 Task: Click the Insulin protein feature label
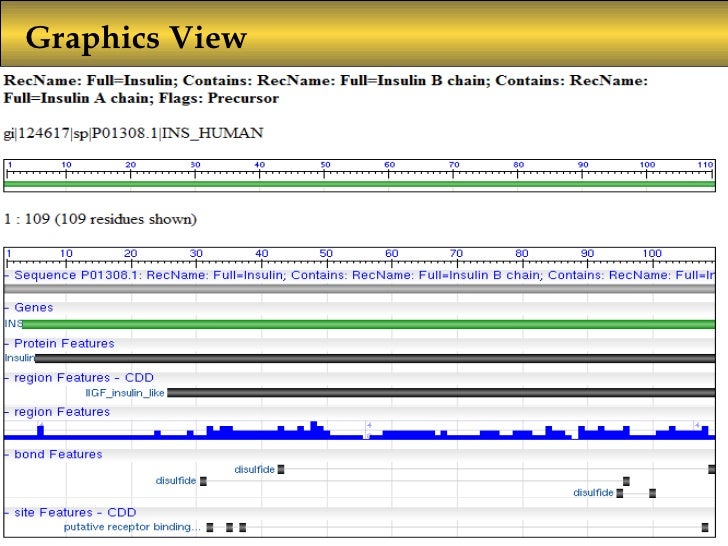20,358
